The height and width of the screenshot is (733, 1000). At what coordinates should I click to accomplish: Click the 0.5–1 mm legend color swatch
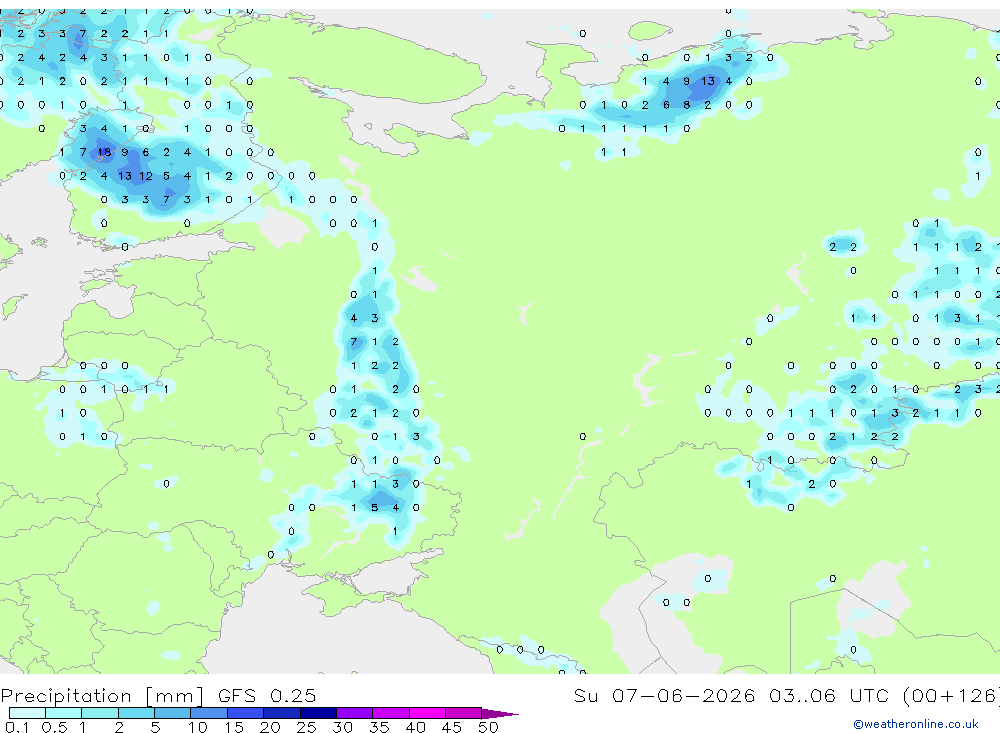click(63, 713)
